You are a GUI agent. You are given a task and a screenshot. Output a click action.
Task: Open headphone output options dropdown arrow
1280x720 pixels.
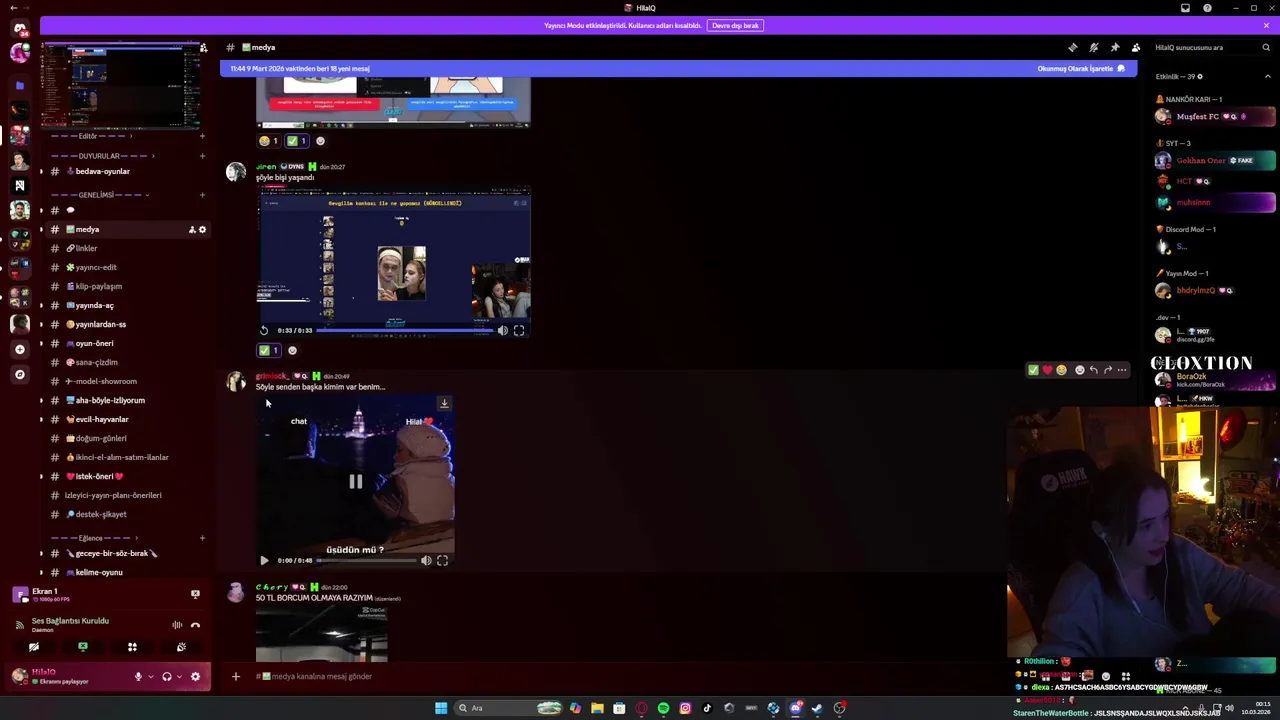179,677
